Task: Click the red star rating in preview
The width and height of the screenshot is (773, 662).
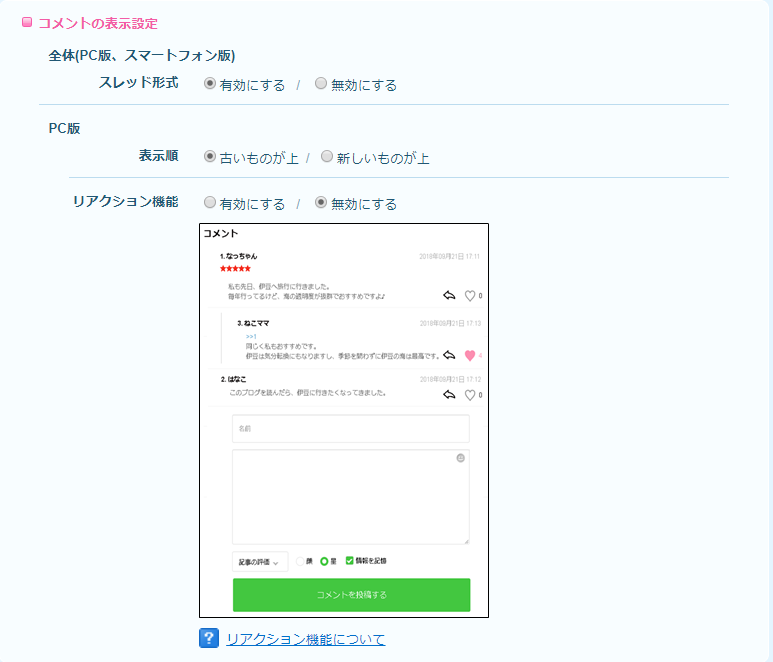Action: point(235,268)
